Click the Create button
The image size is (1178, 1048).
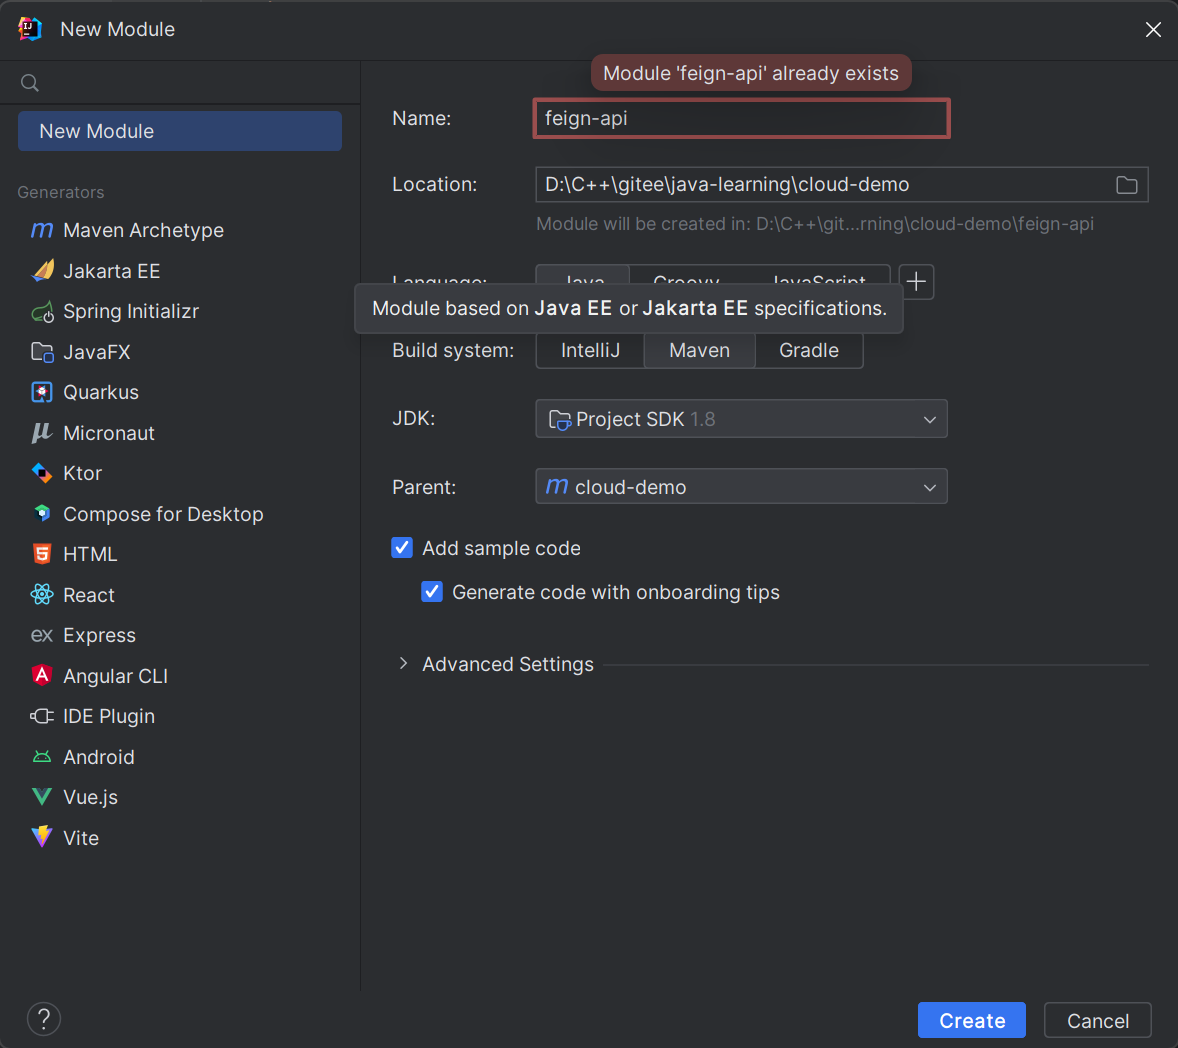click(x=971, y=1020)
